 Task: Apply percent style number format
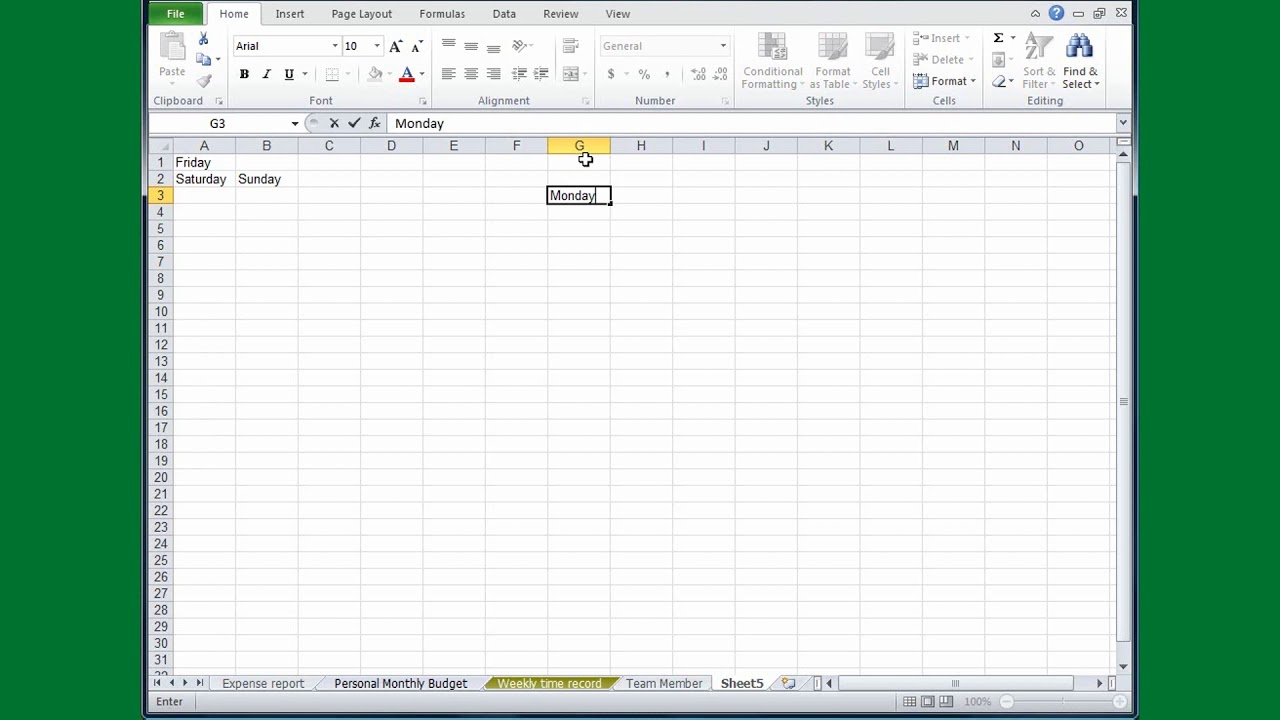click(x=644, y=74)
